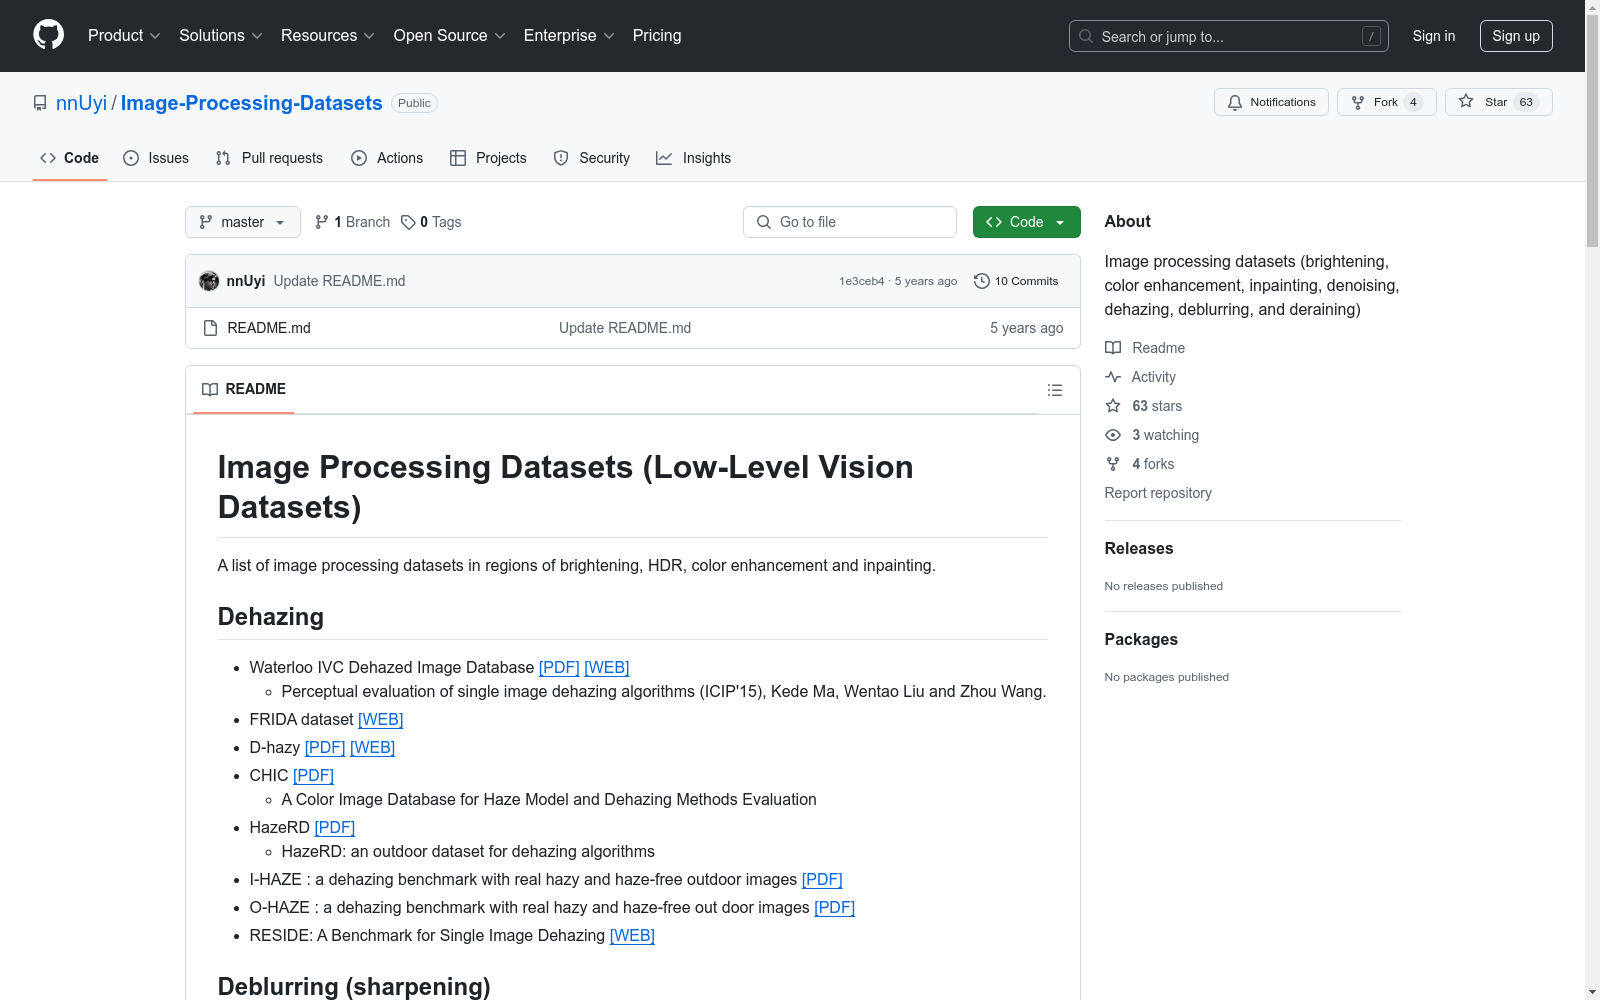1600x1000 pixels.
Task: Click the Go to file input
Action: click(x=850, y=222)
